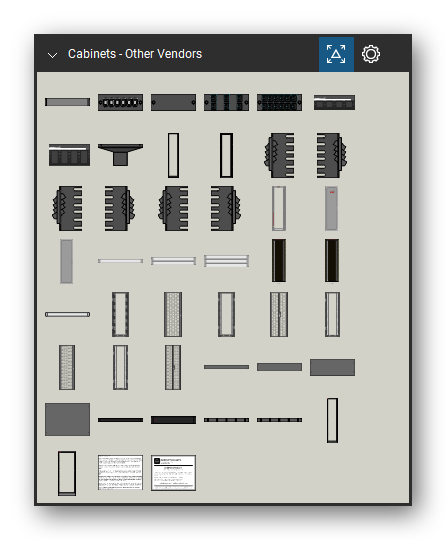Select the cabinet outline with red side stripe

(x=279, y=208)
